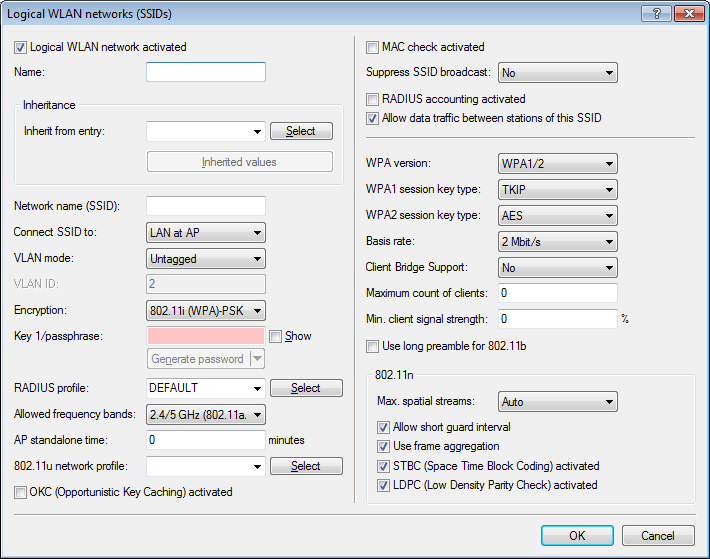
Task: Click the Network name (SSID) field
Action: pos(205,206)
